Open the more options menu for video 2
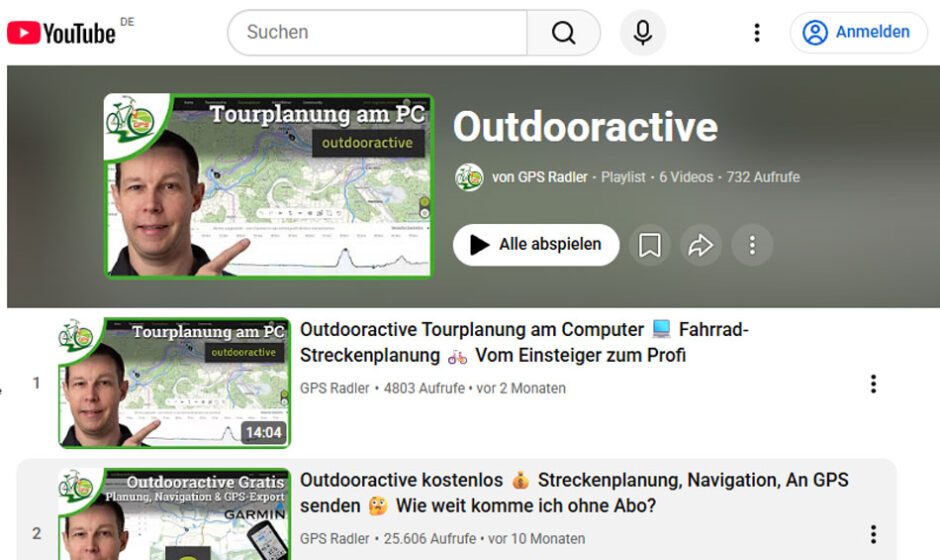 (x=873, y=534)
